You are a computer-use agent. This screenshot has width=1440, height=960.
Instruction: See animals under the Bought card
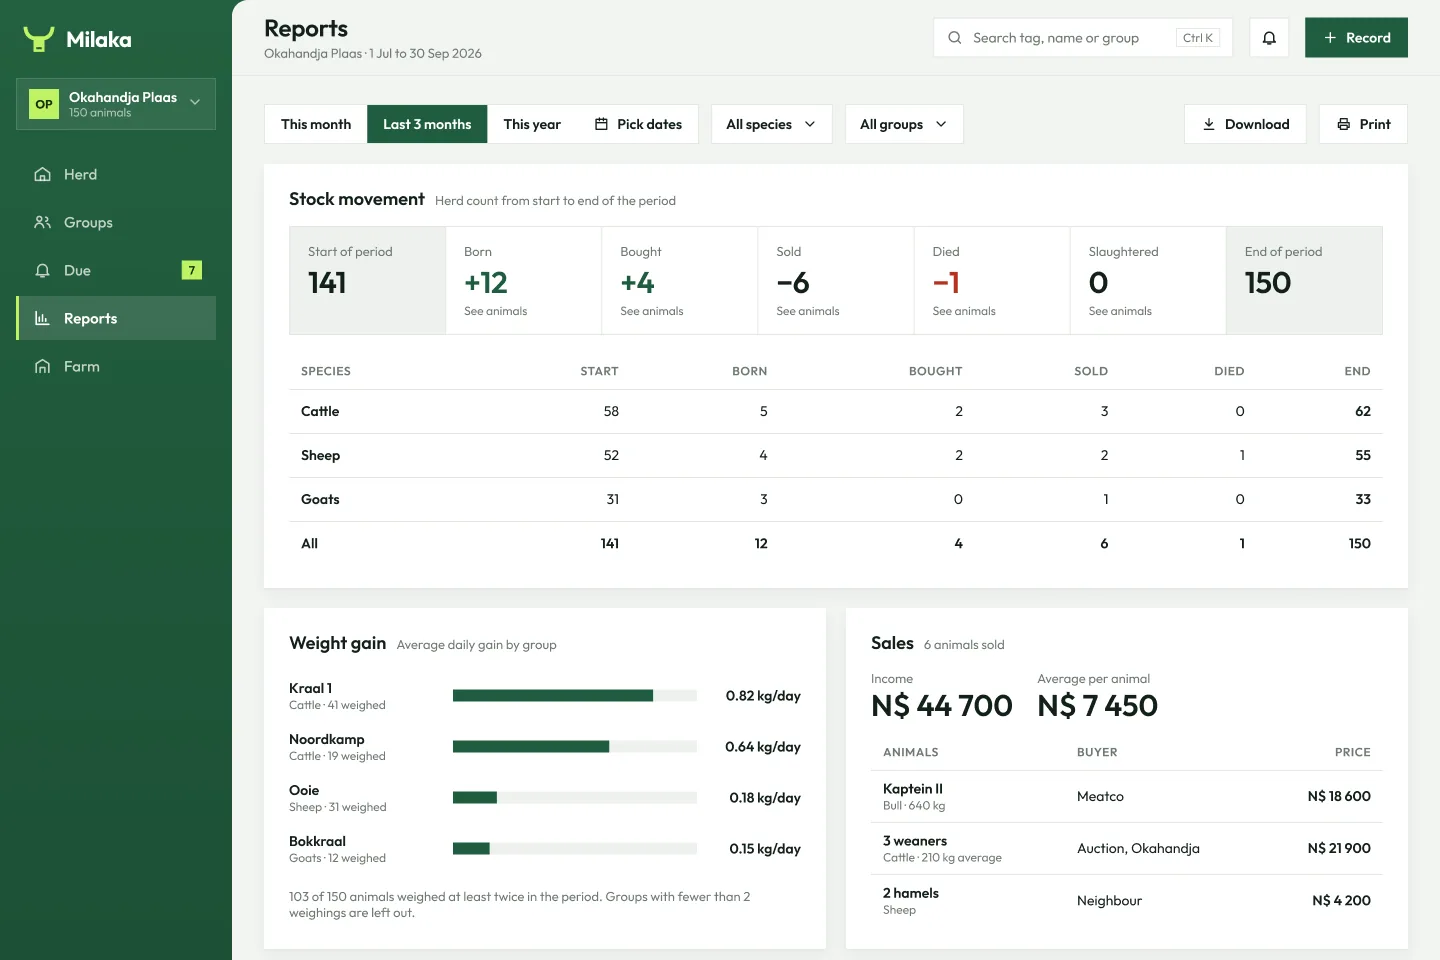pyautogui.click(x=652, y=311)
